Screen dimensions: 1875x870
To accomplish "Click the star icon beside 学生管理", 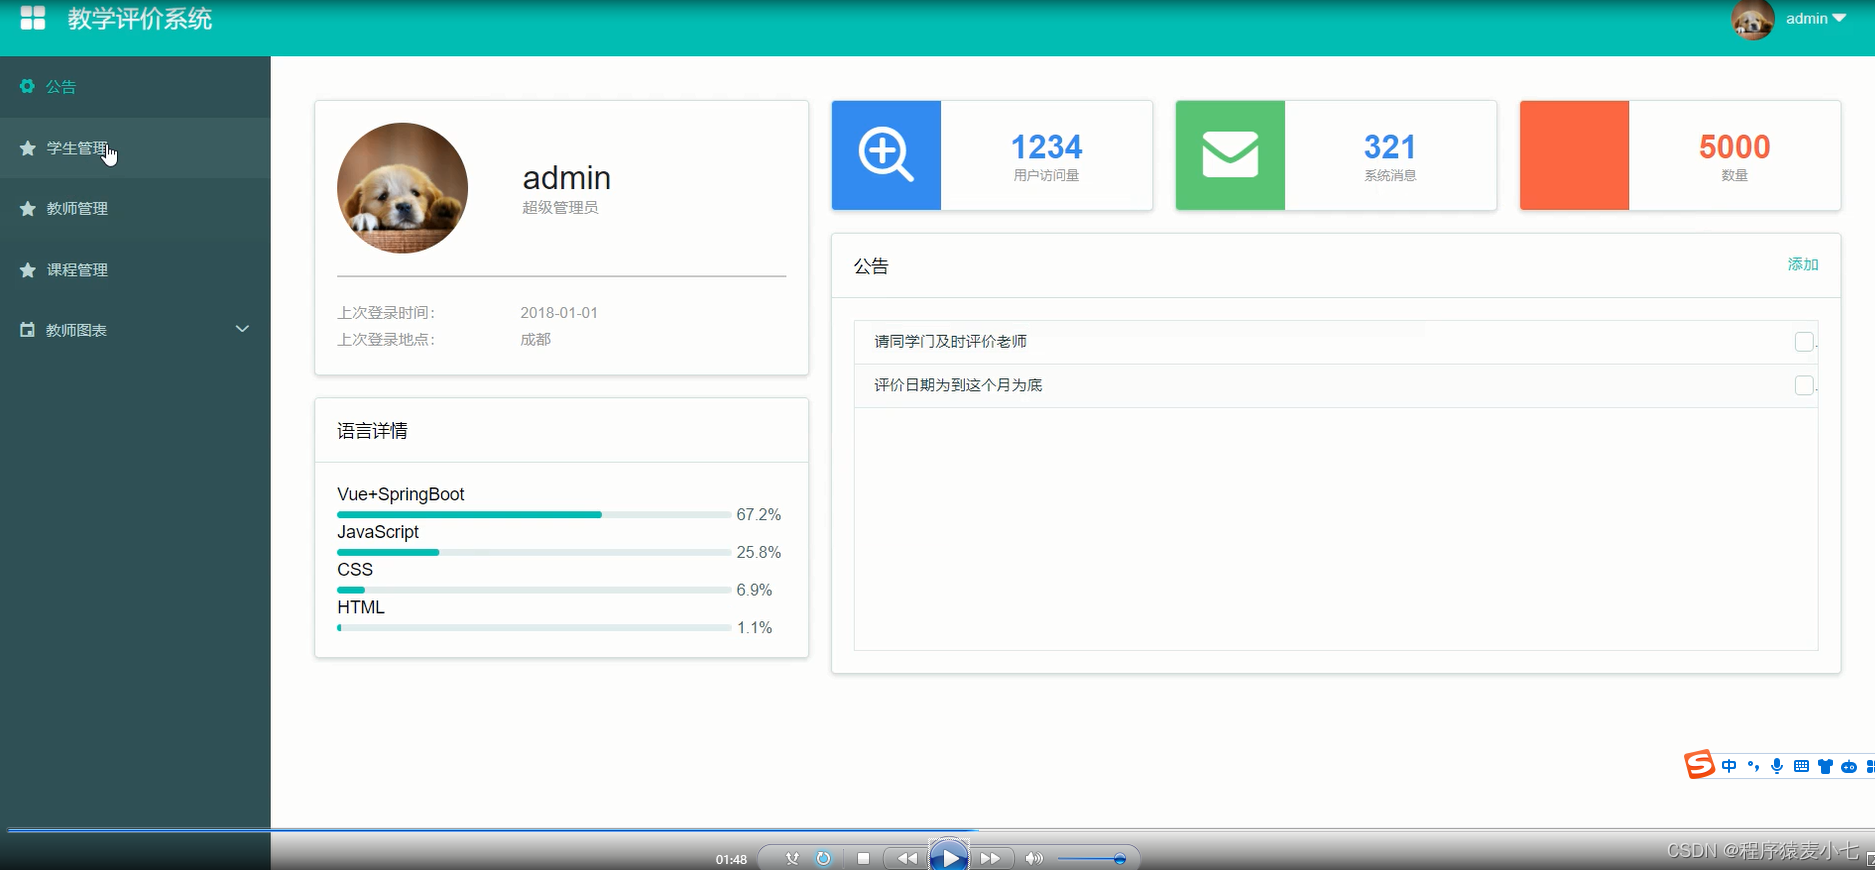I will pos(28,148).
